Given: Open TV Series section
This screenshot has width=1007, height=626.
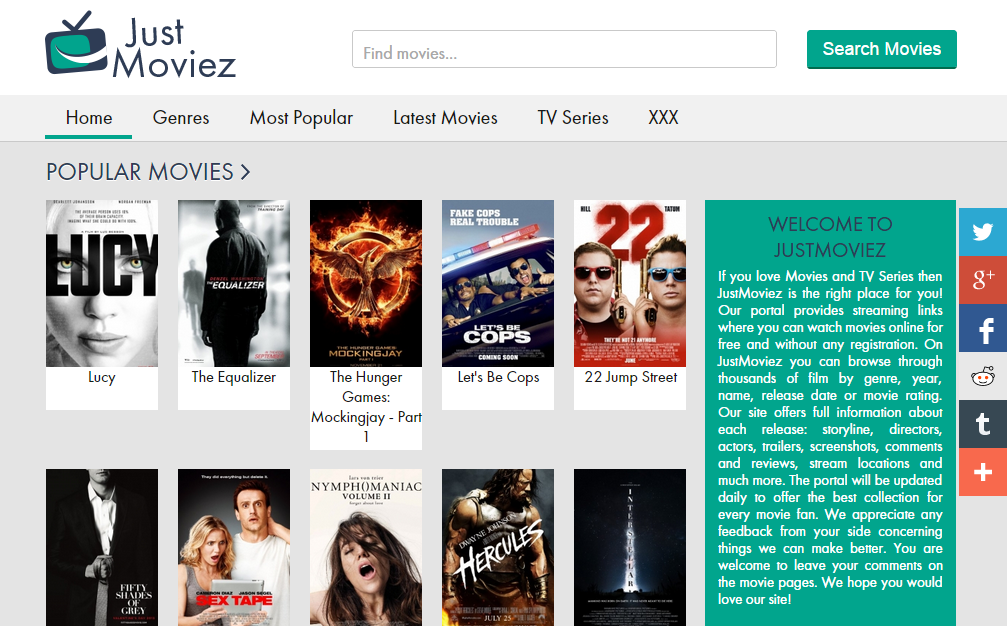Looking at the screenshot, I should pos(573,118).
